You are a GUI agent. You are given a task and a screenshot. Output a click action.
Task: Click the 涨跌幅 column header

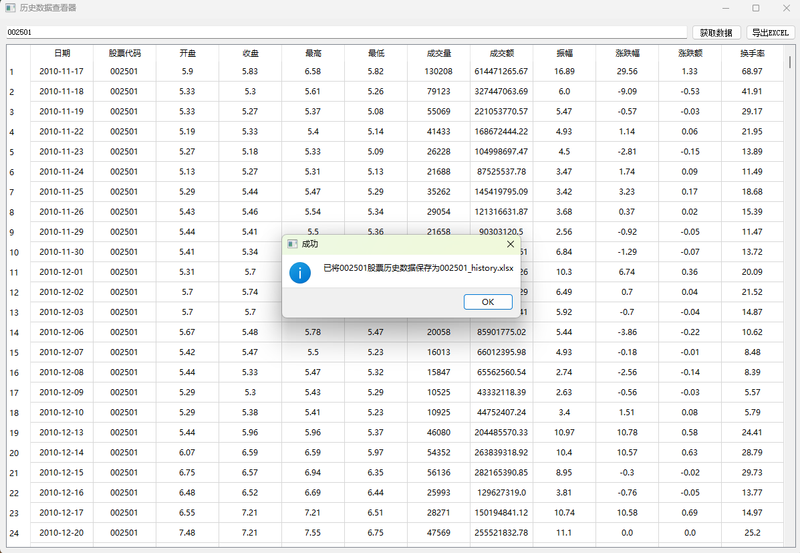pos(627,52)
